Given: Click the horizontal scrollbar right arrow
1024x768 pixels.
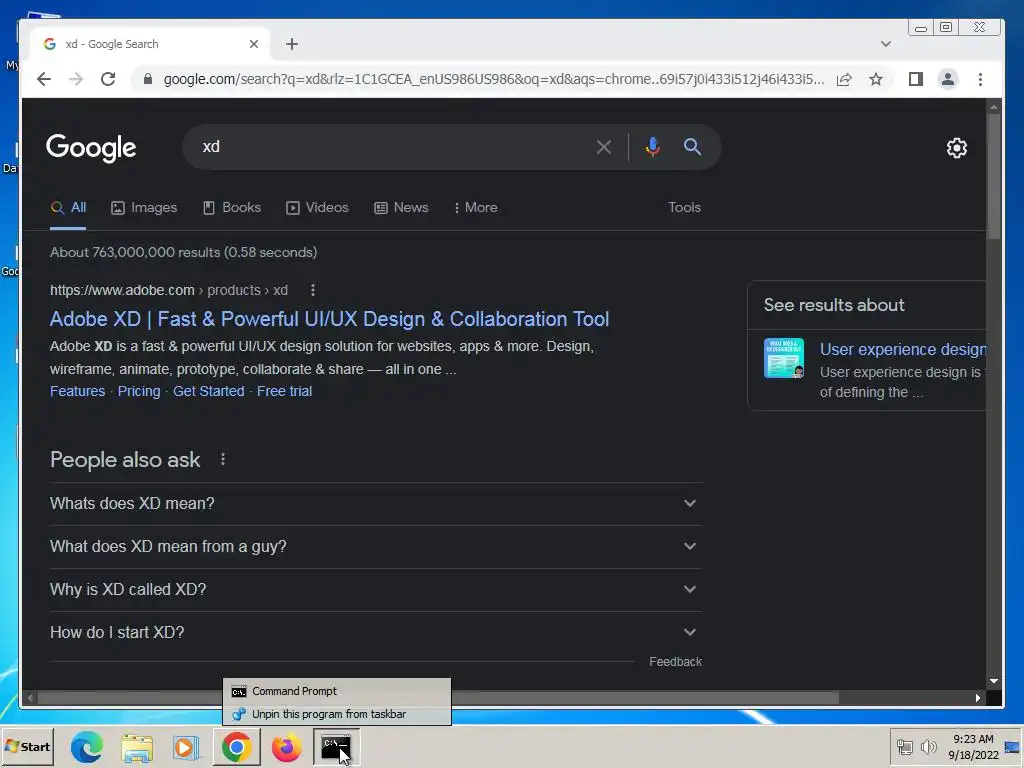Looking at the screenshot, I should tap(978, 697).
